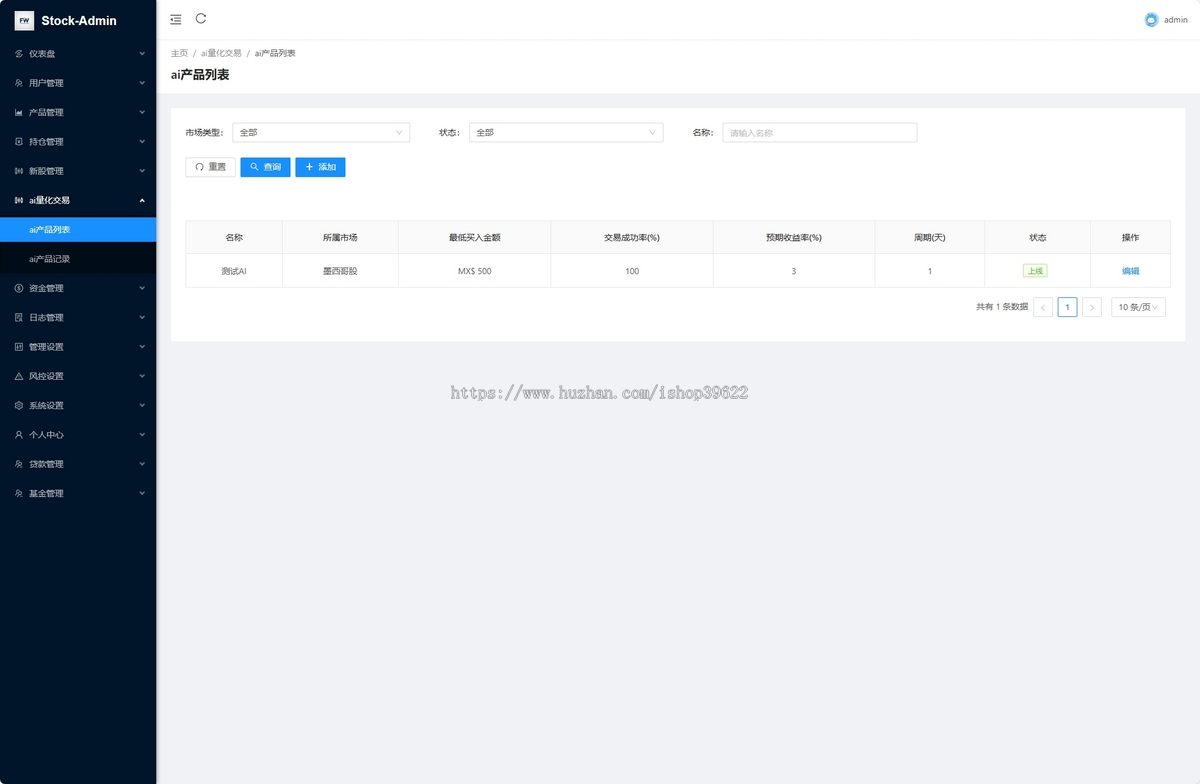Viewport: 1200px width, 784px height.
Task: Open 仪表盘 dashboard menu
Action: point(78,53)
